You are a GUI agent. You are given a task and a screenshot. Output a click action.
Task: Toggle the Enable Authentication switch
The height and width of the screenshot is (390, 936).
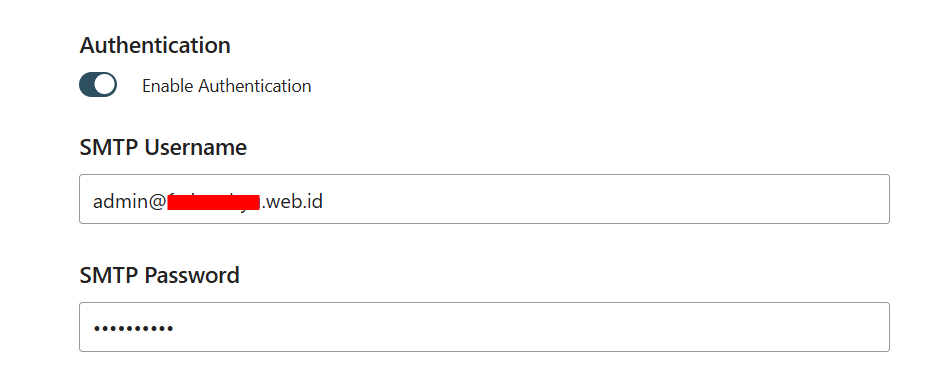click(98, 85)
